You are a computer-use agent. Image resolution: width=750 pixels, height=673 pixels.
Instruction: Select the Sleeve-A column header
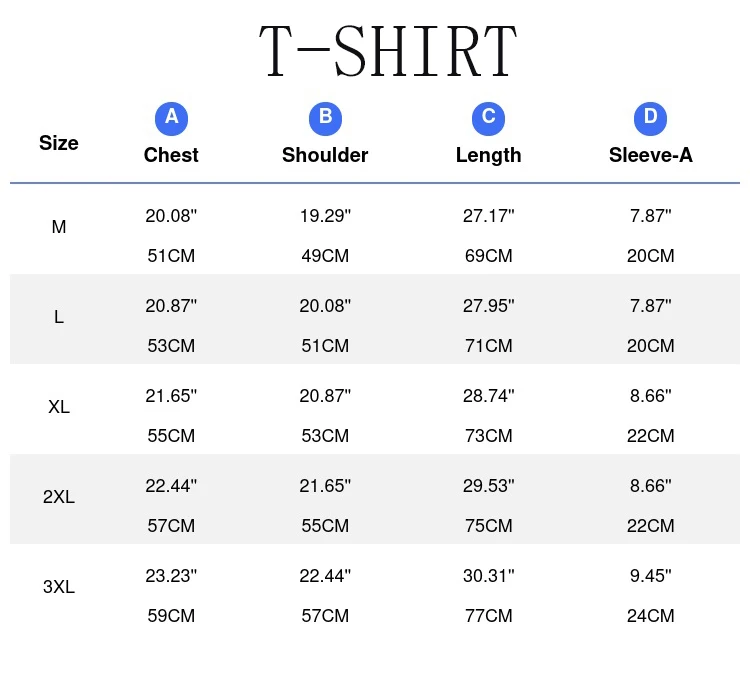point(650,155)
